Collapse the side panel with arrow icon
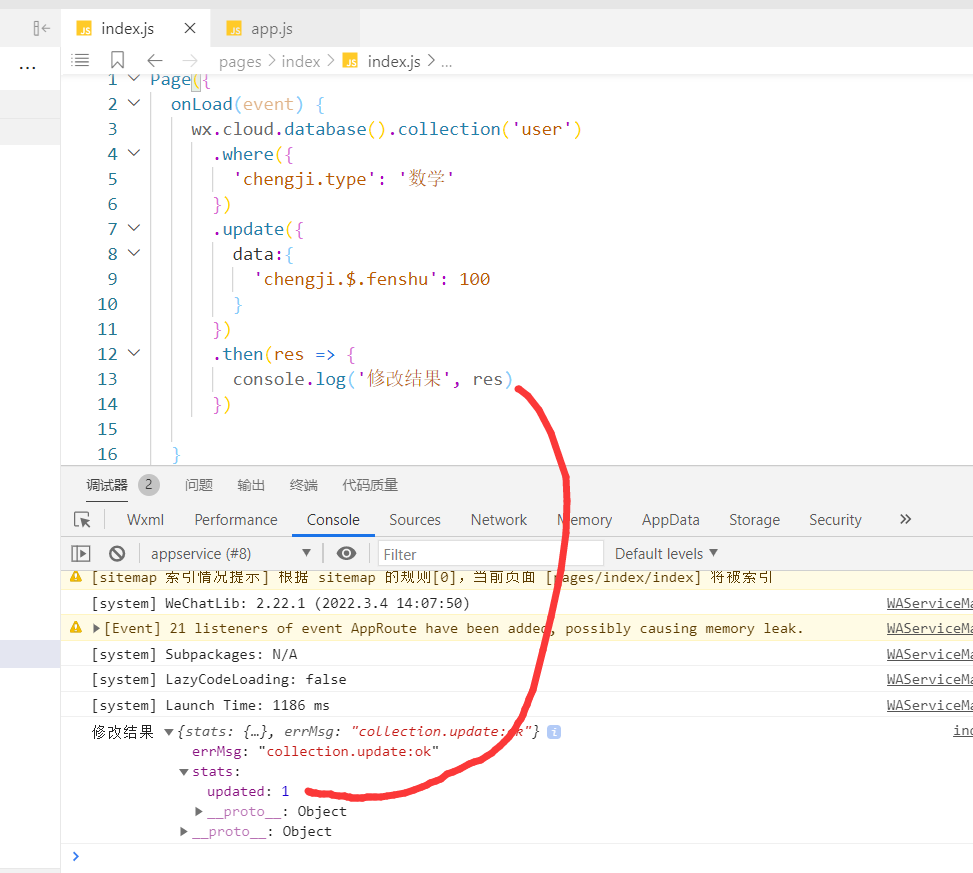The width and height of the screenshot is (973, 873). [x=41, y=28]
